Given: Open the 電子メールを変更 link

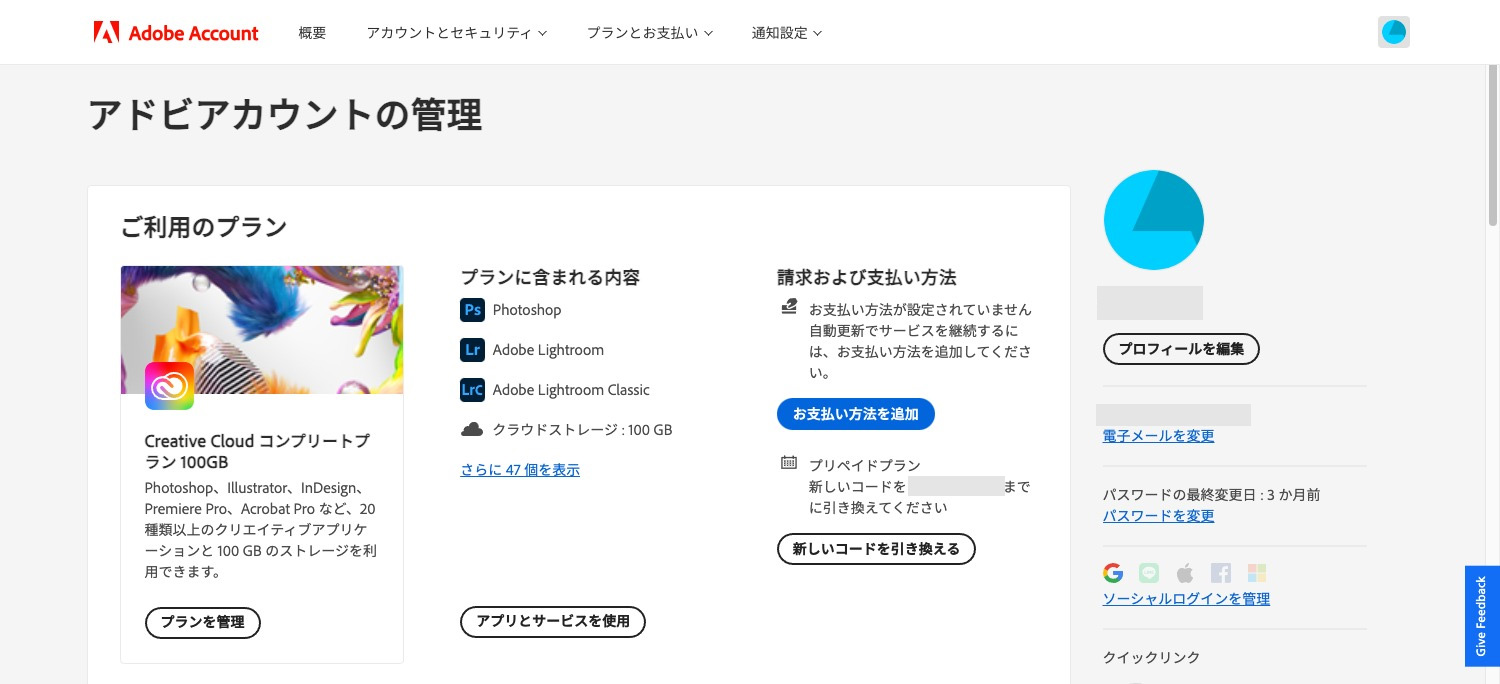Looking at the screenshot, I should (x=1158, y=436).
